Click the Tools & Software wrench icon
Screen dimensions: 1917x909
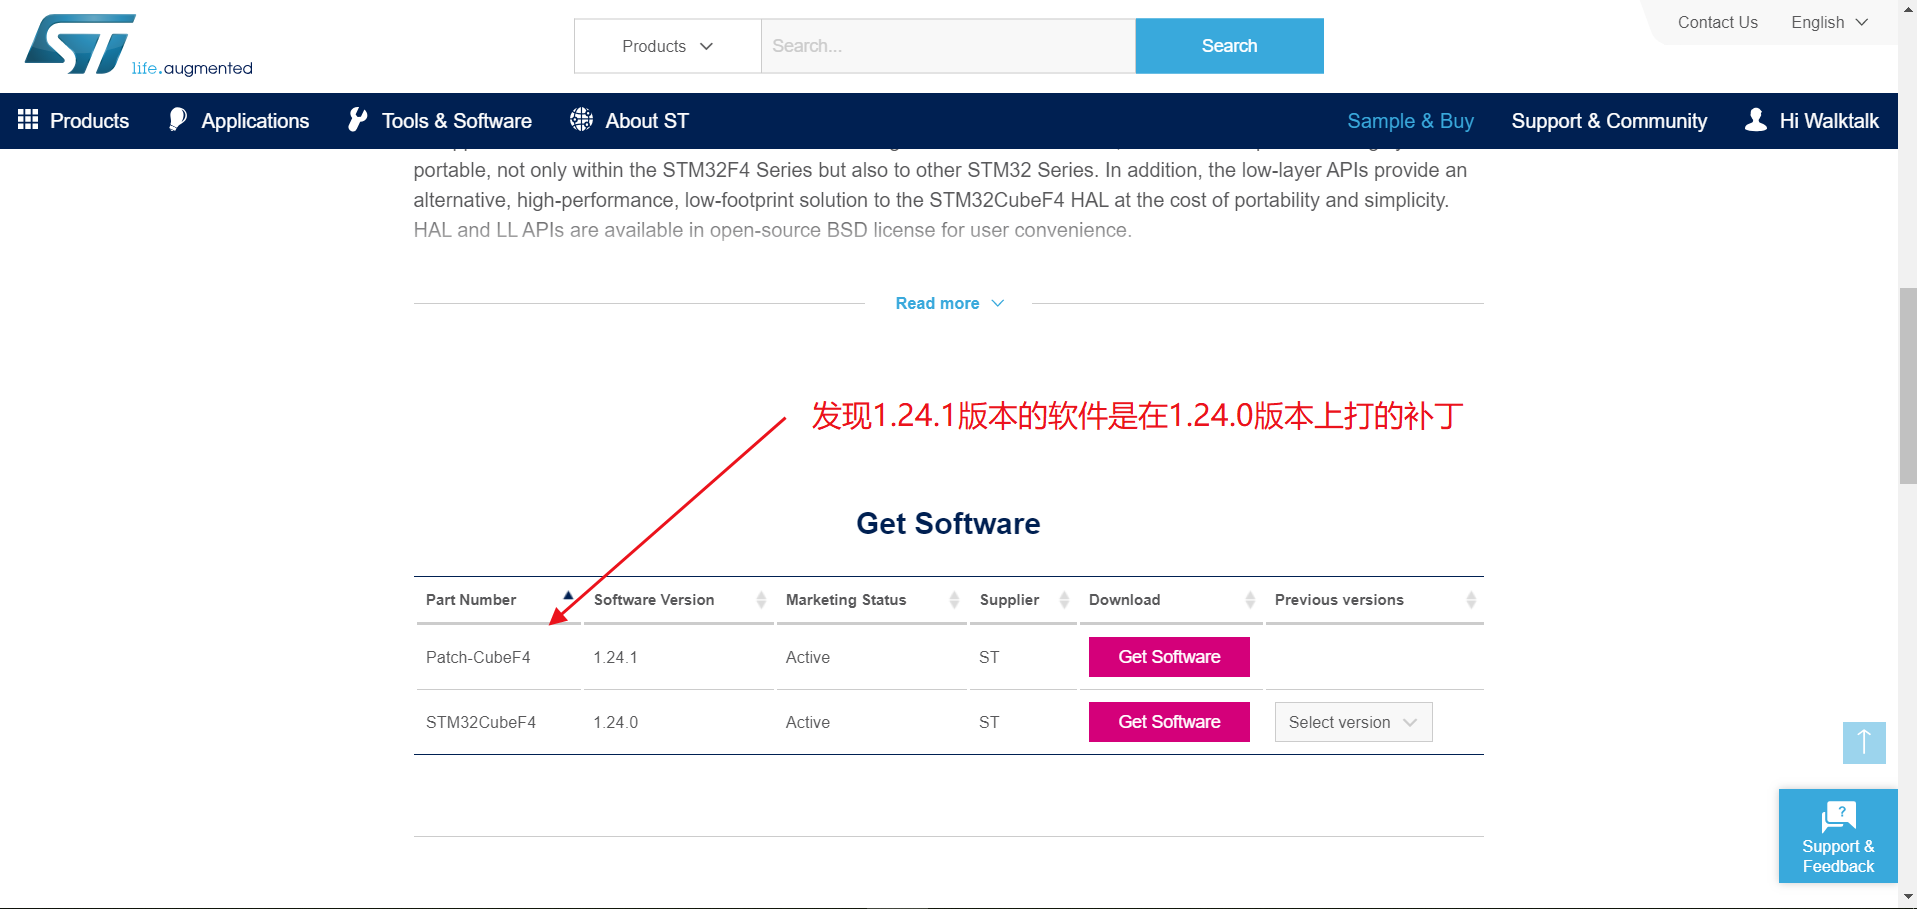(357, 120)
